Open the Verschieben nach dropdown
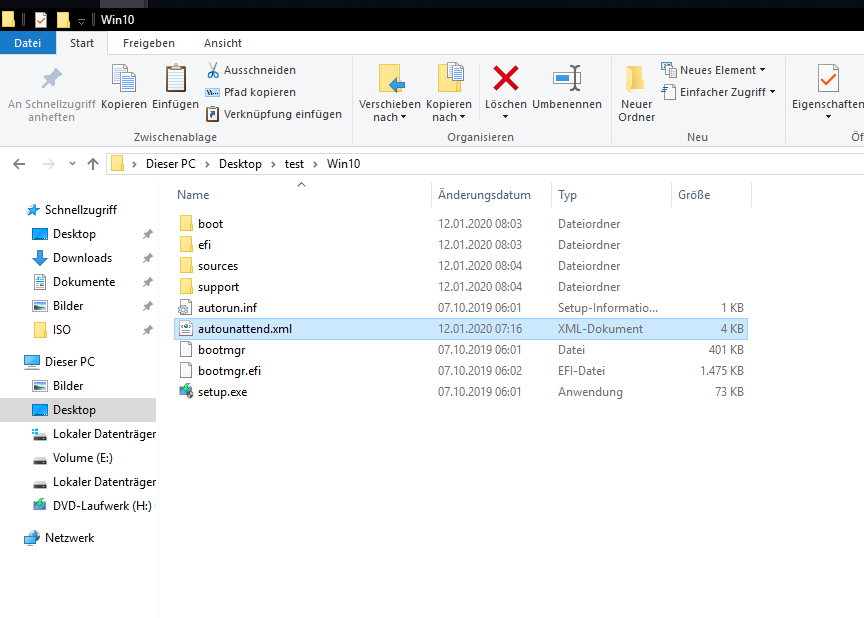Image resolution: width=864 pixels, height=618 pixels. point(403,117)
